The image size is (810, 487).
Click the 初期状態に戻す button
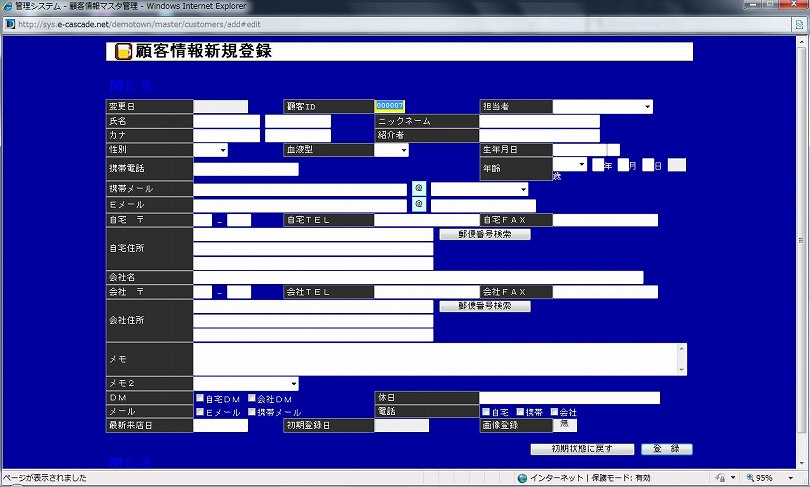tap(582, 449)
